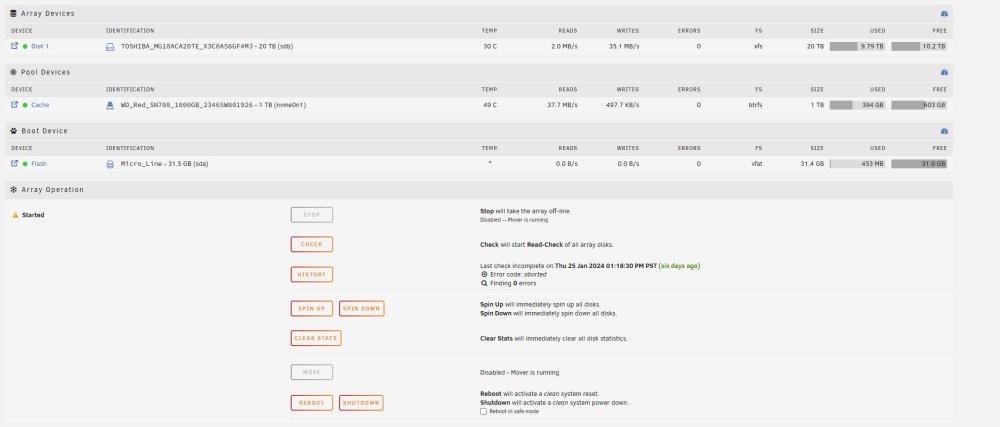Viewport: 1000px width, 427px height.
Task: Open the Flash device link
Action: pos(39,164)
